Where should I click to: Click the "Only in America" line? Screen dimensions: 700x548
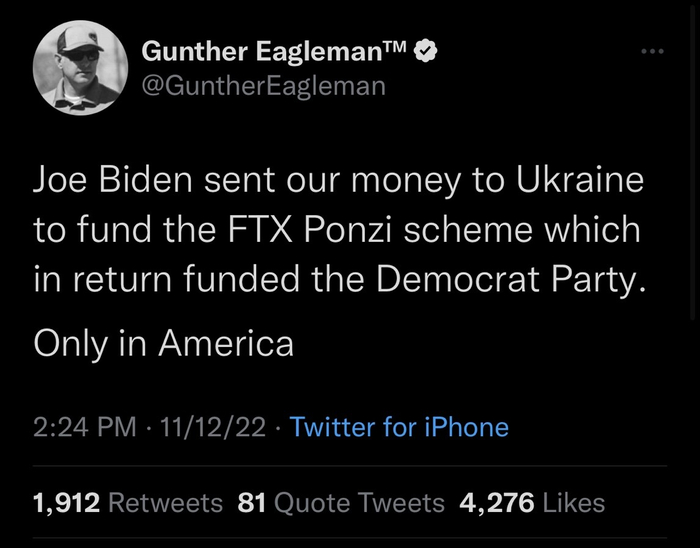pos(164,343)
